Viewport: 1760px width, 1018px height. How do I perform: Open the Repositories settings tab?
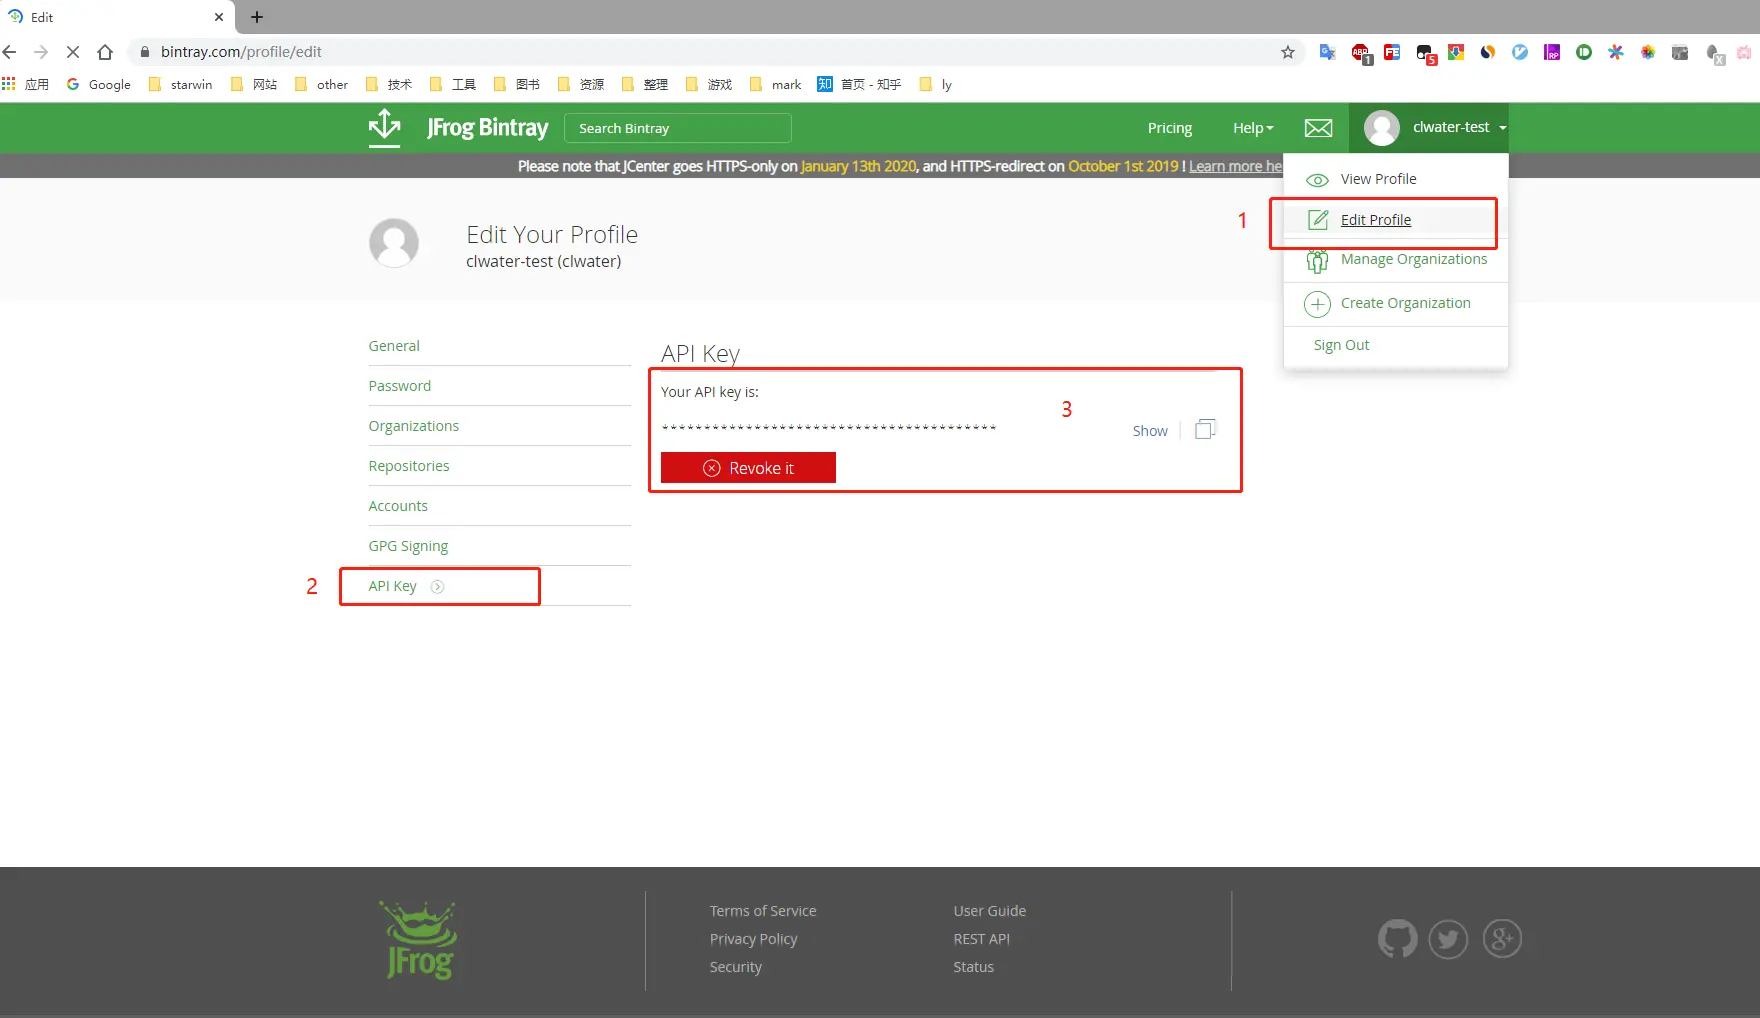pyautogui.click(x=408, y=466)
